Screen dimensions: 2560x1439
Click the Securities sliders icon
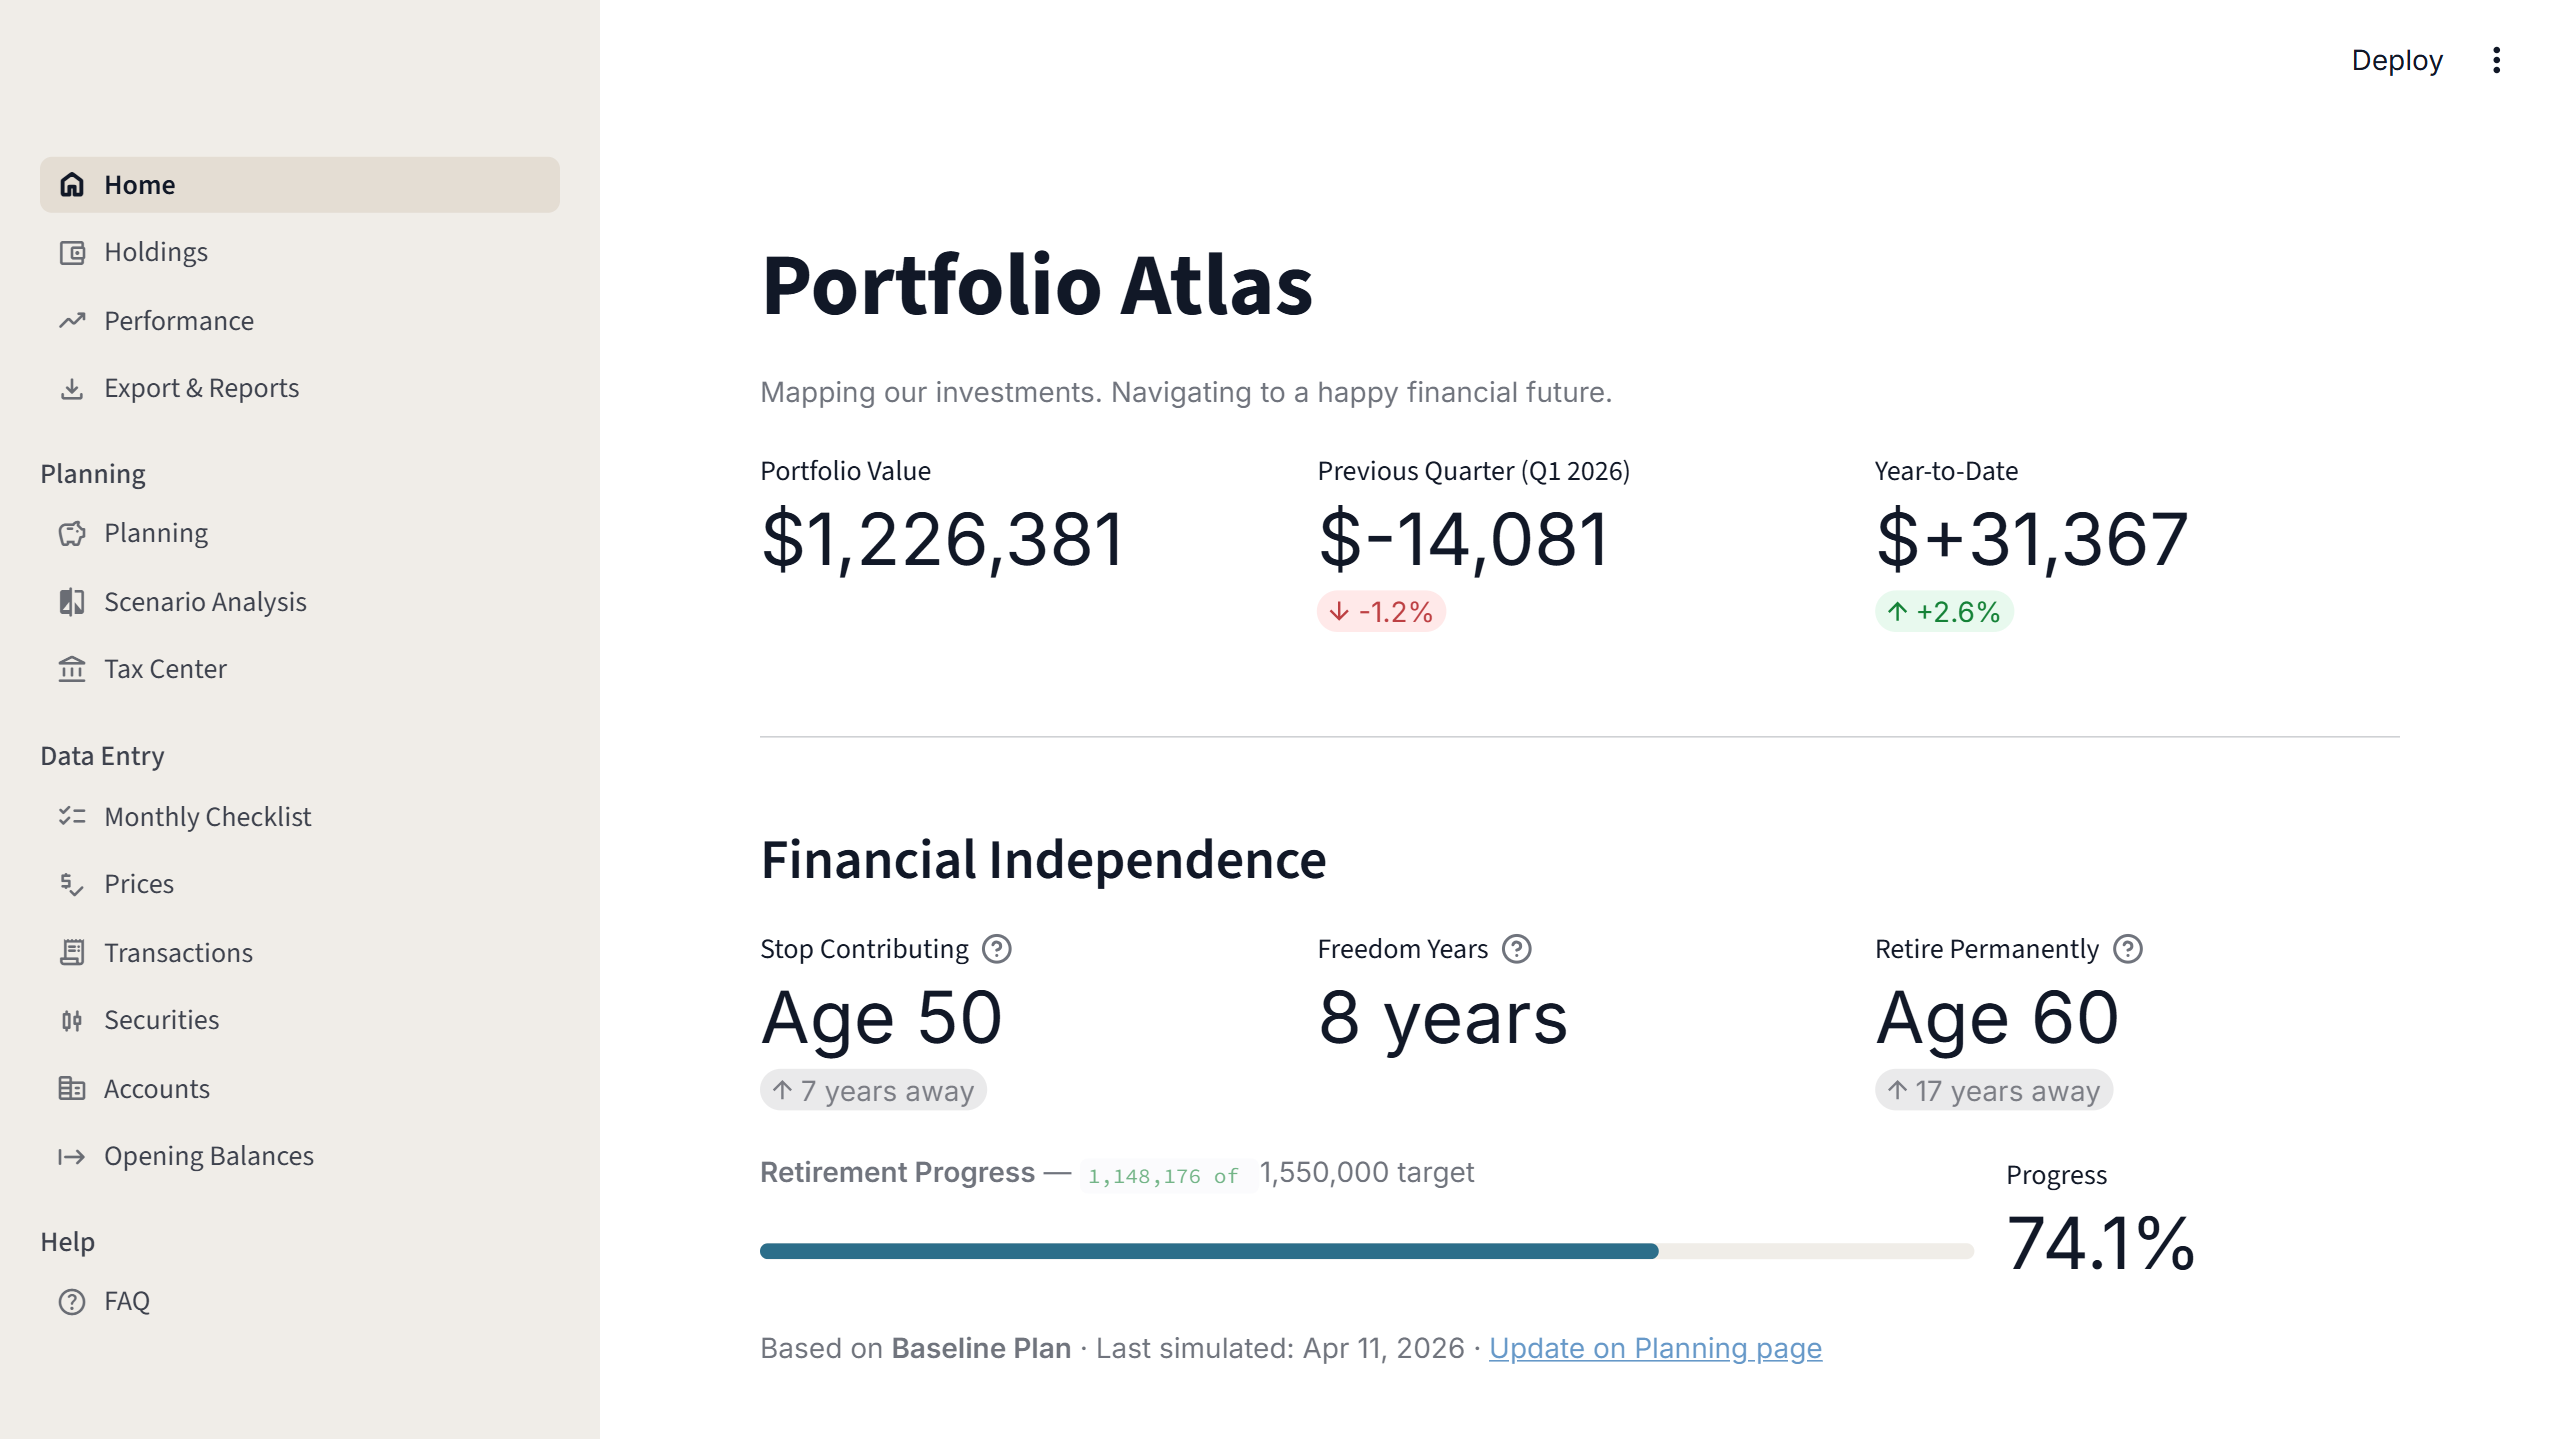[x=71, y=1020]
